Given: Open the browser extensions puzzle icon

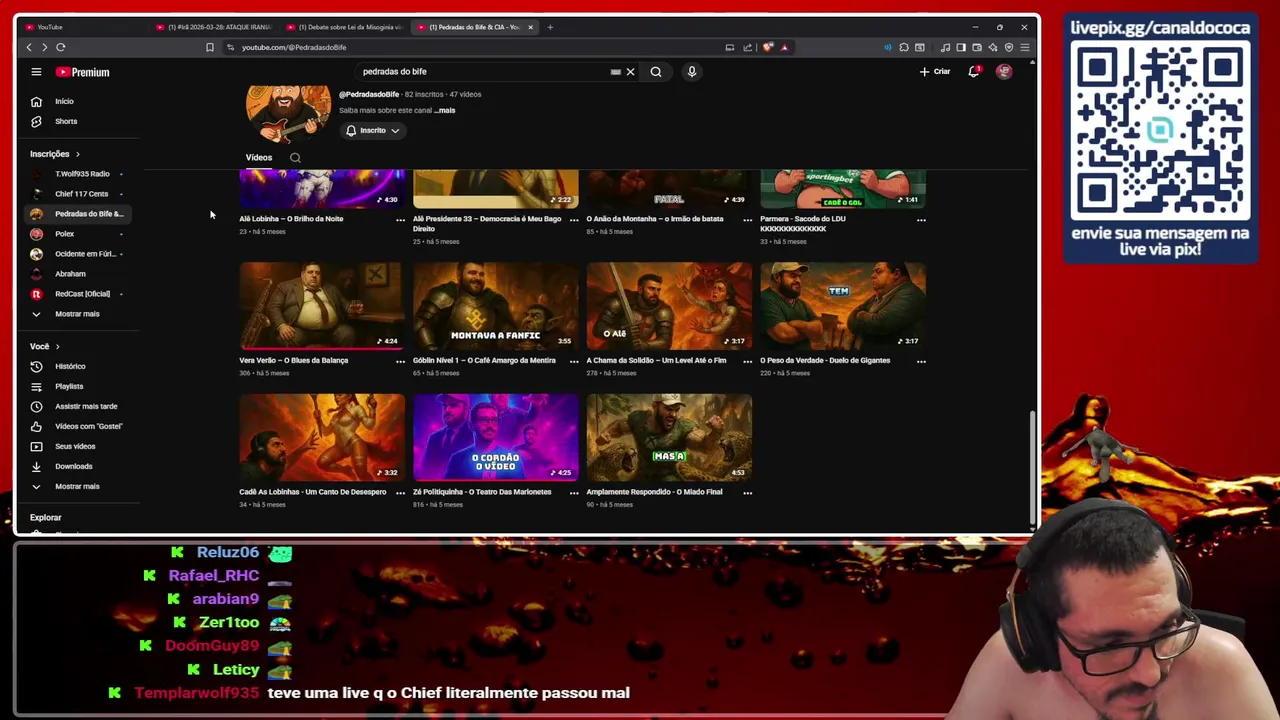Looking at the screenshot, I should tap(904, 47).
